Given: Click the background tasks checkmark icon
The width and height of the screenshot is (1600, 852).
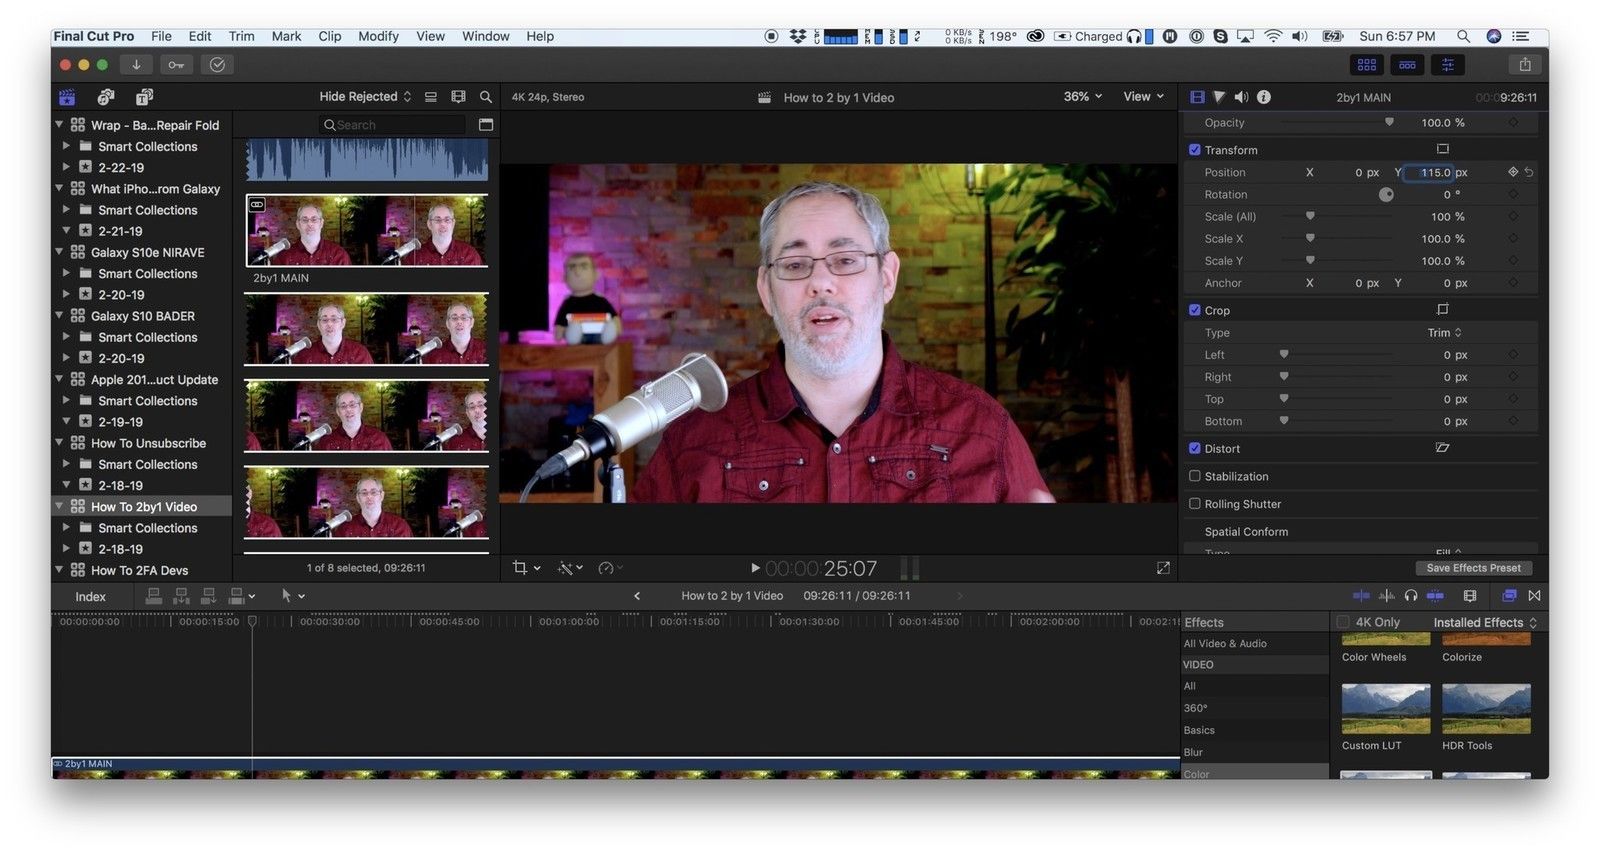Looking at the screenshot, I should click(x=217, y=64).
